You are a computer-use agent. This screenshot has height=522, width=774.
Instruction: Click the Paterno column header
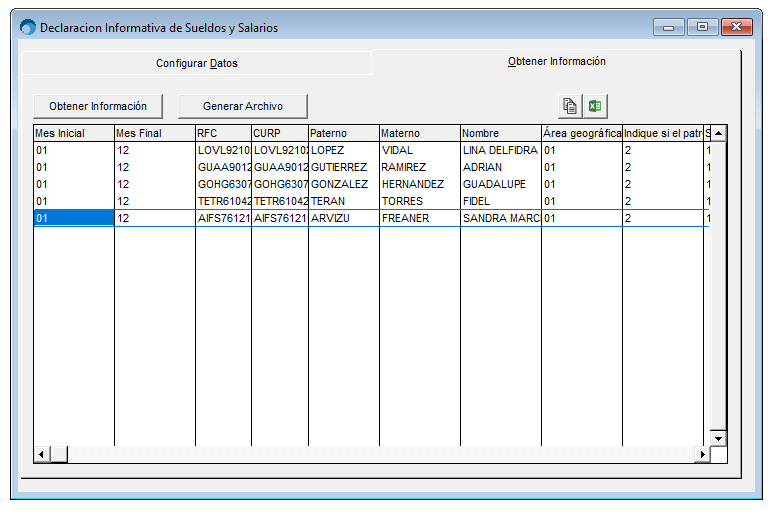point(343,133)
